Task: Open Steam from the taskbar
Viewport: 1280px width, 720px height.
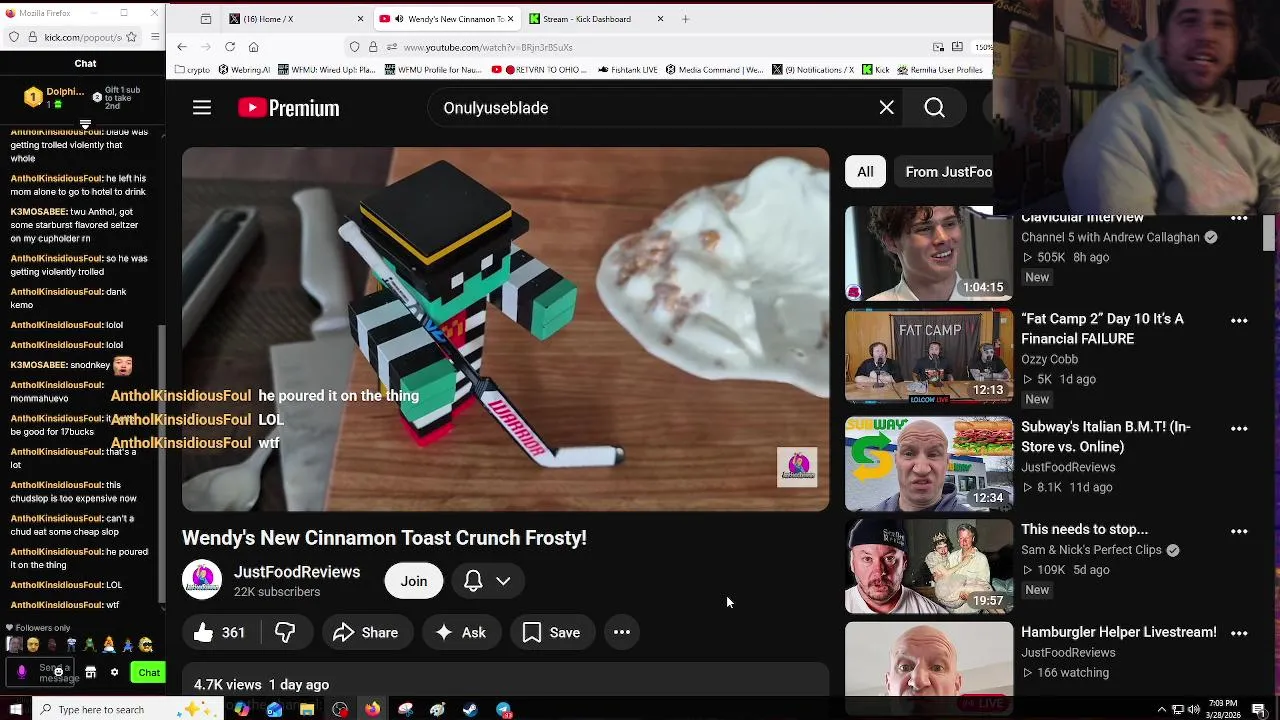Action: [470, 710]
